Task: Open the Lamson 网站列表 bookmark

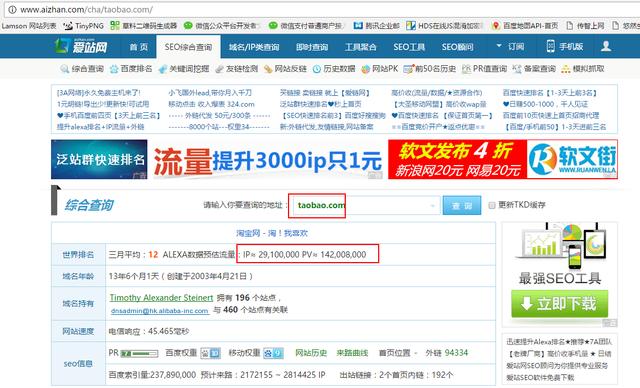Action: [x=29, y=26]
